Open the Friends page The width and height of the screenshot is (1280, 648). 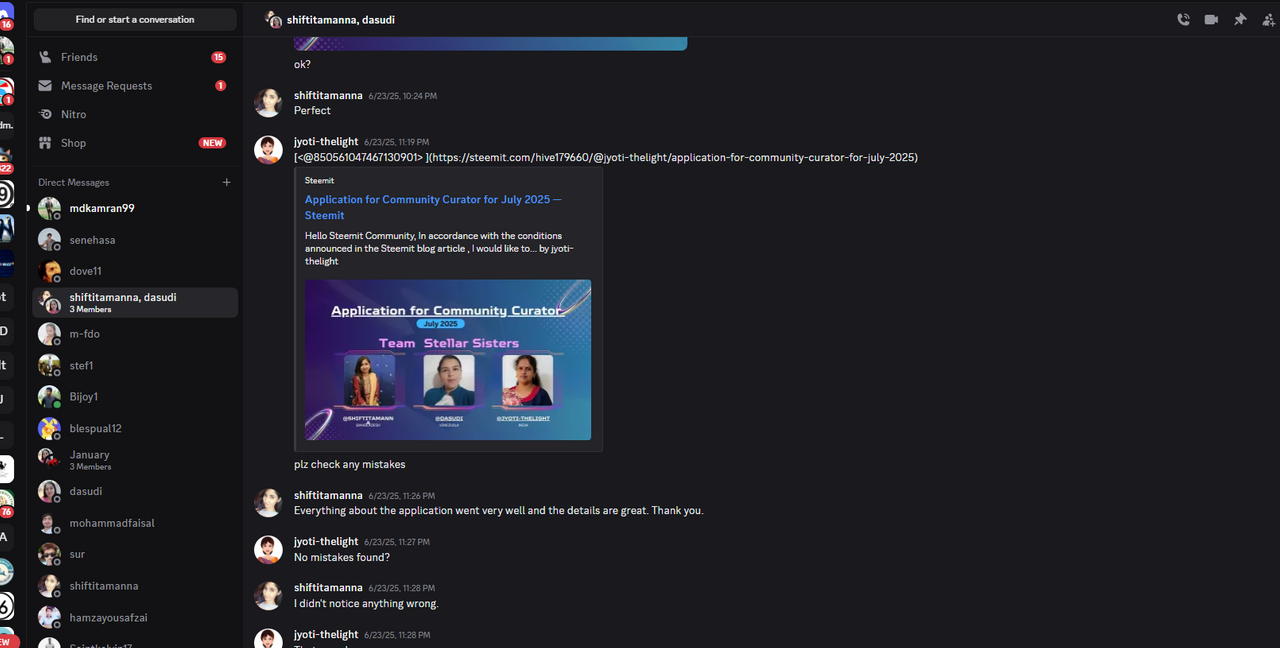click(134, 57)
